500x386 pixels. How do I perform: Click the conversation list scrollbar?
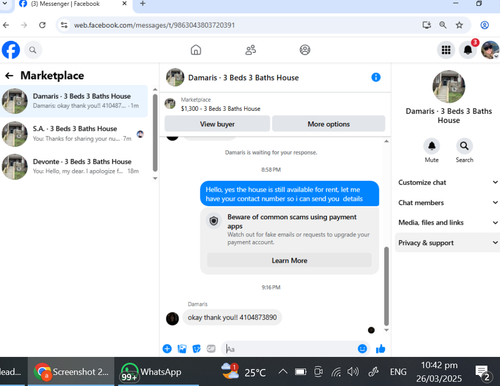pos(155,133)
